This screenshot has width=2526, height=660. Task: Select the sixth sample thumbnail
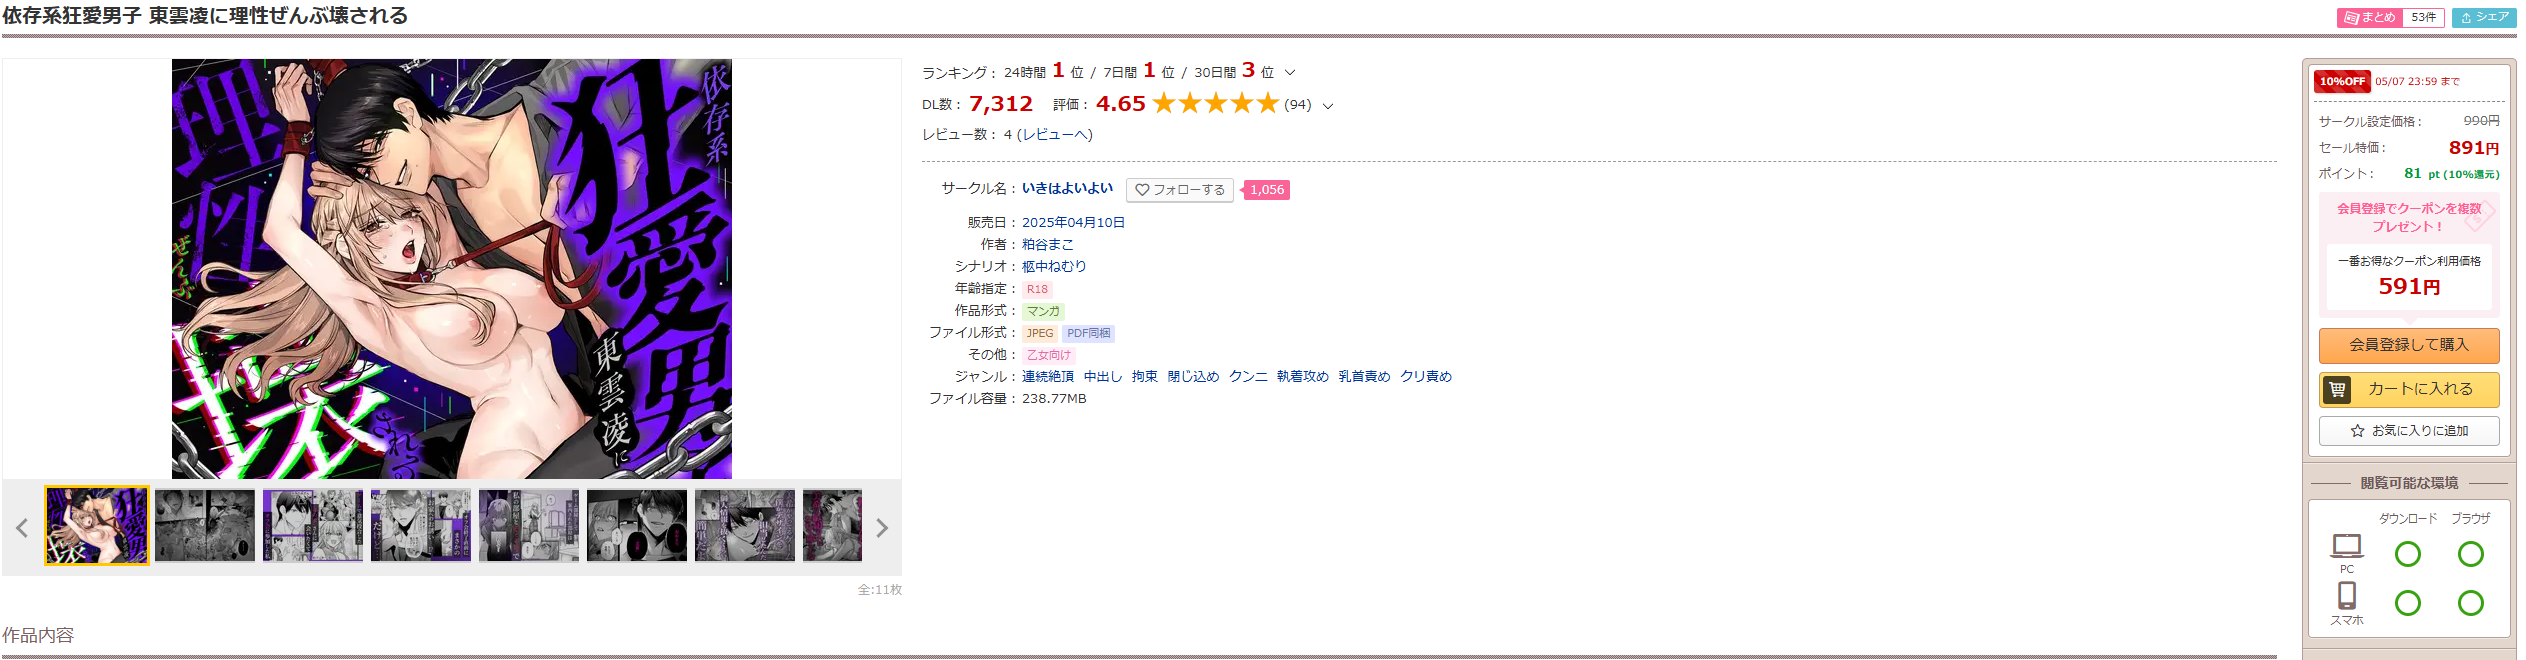pyautogui.click(x=637, y=526)
